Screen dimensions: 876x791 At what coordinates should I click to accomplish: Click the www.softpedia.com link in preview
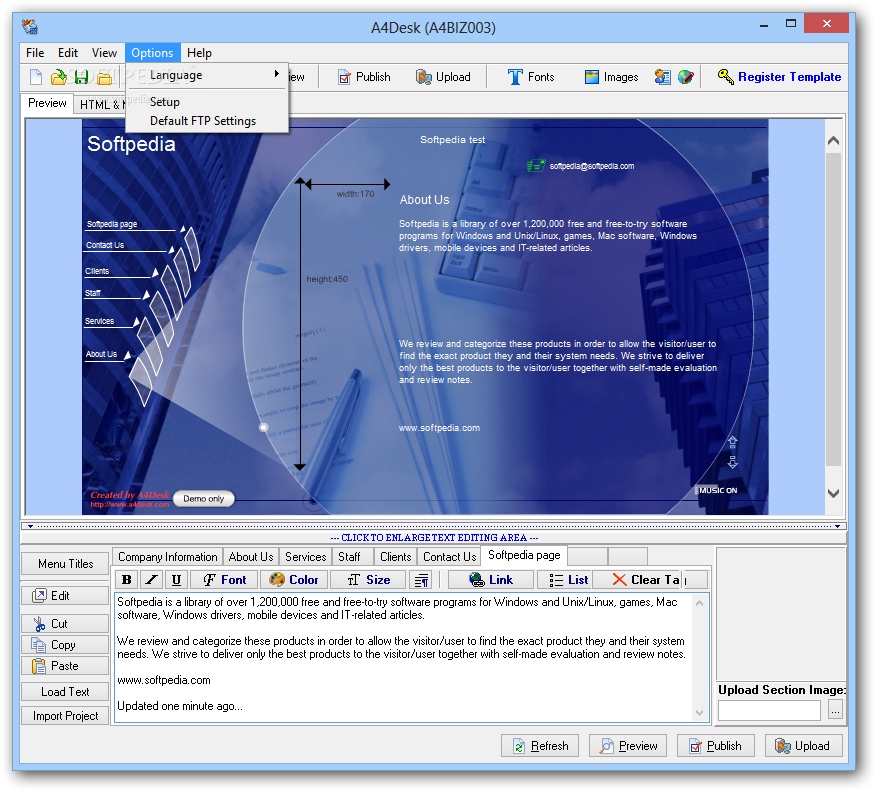click(439, 428)
